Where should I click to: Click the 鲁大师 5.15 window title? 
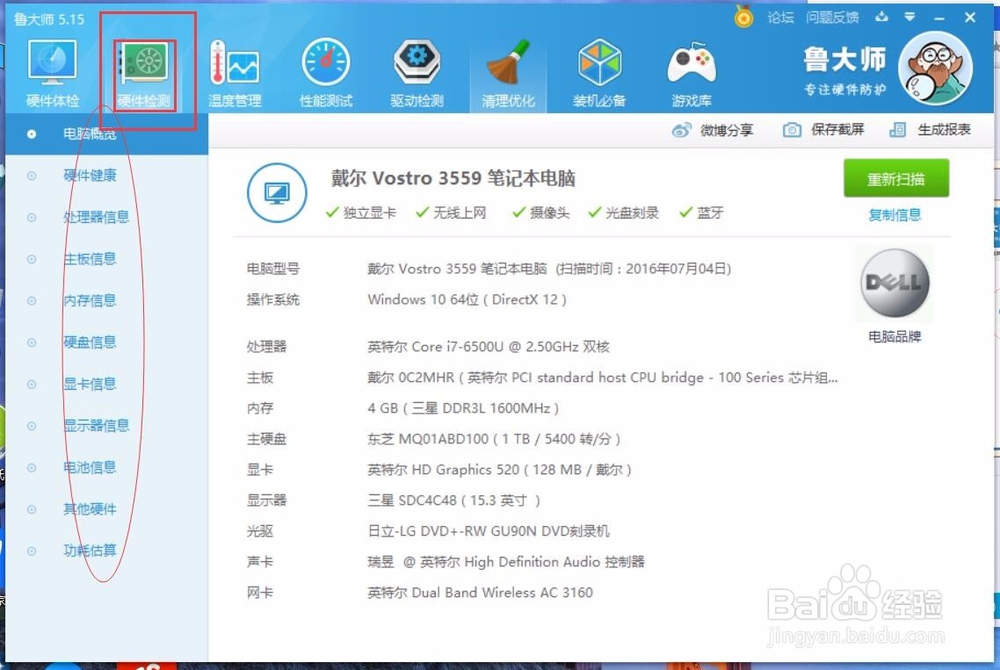[49, 19]
